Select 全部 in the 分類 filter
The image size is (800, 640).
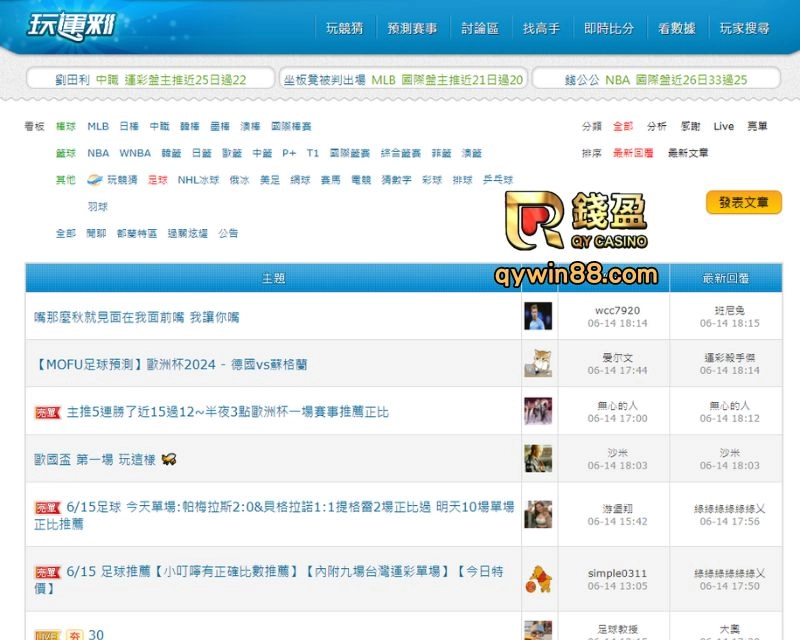[x=623, y=127]
